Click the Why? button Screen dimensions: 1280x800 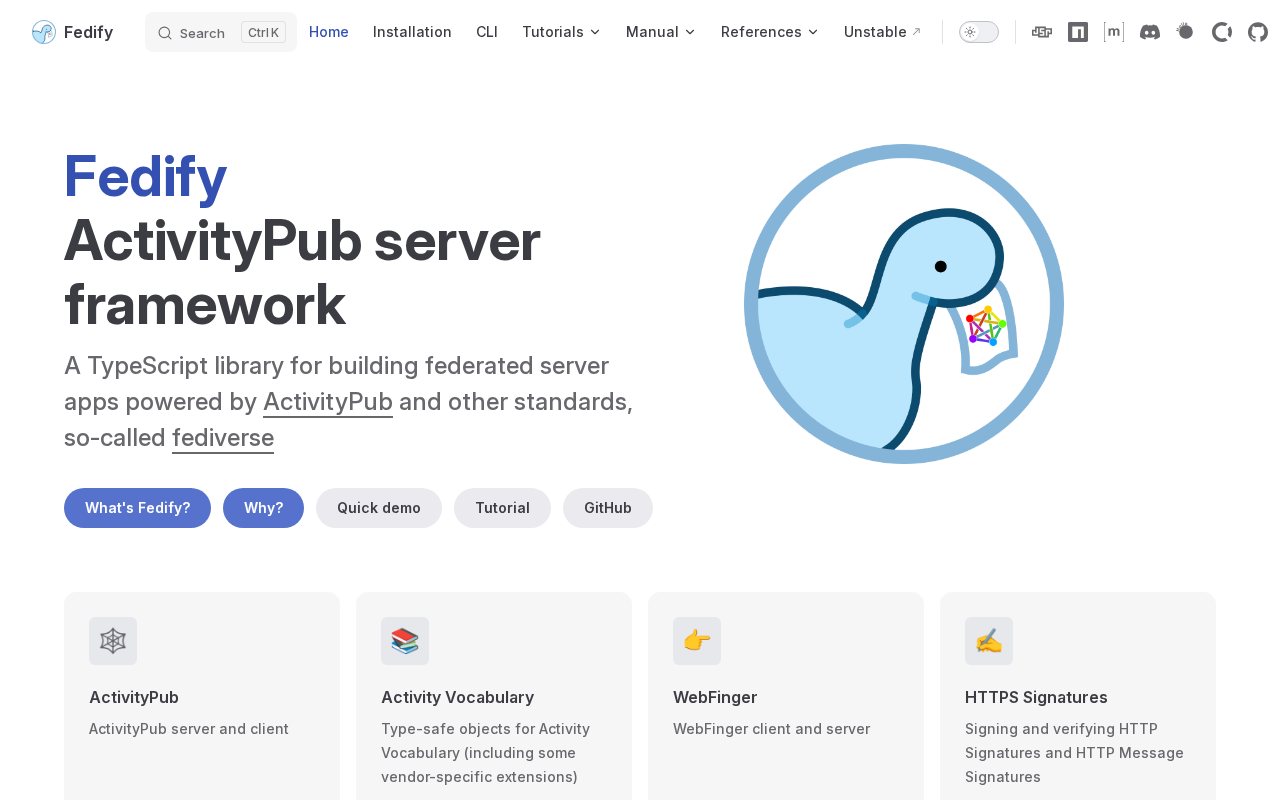pyautogui.click(x=264, y=508)
